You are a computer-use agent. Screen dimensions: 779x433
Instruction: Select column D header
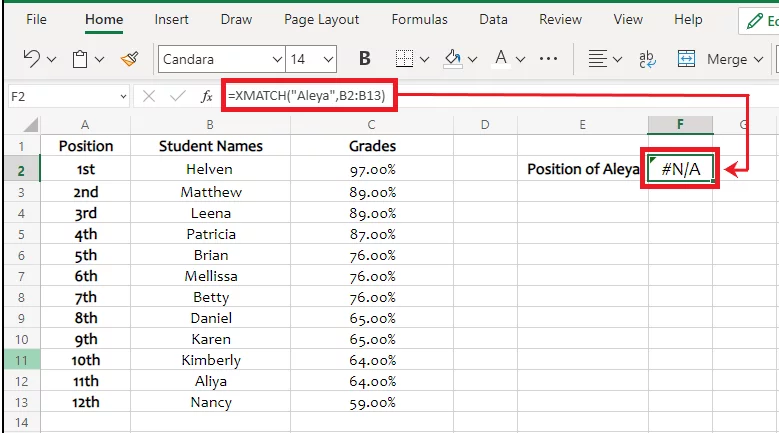(x=485, y=125)
